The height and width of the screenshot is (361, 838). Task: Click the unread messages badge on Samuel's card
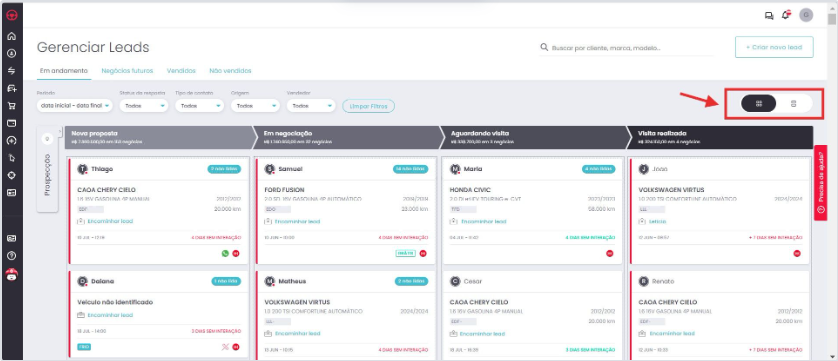click(410, 169)
